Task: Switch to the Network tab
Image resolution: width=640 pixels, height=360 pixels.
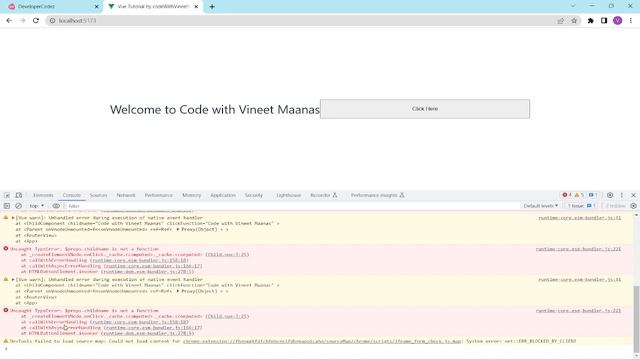Action: pos(126,196)
